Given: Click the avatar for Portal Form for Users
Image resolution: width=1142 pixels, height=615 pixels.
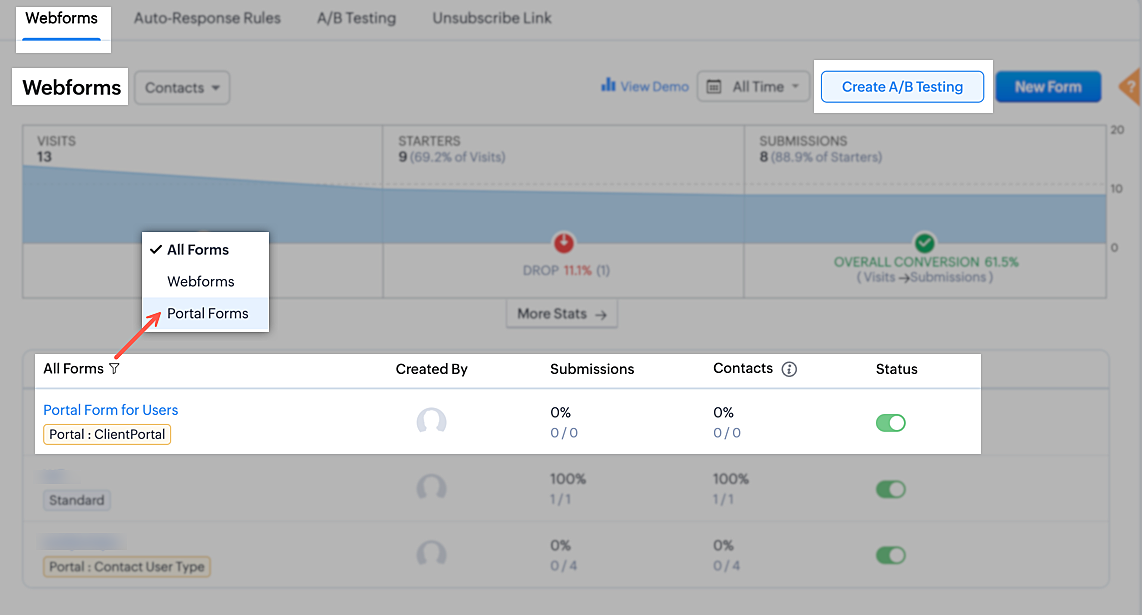Looking at the screenshot, I should pyautogui.click(x=431, y=421).
